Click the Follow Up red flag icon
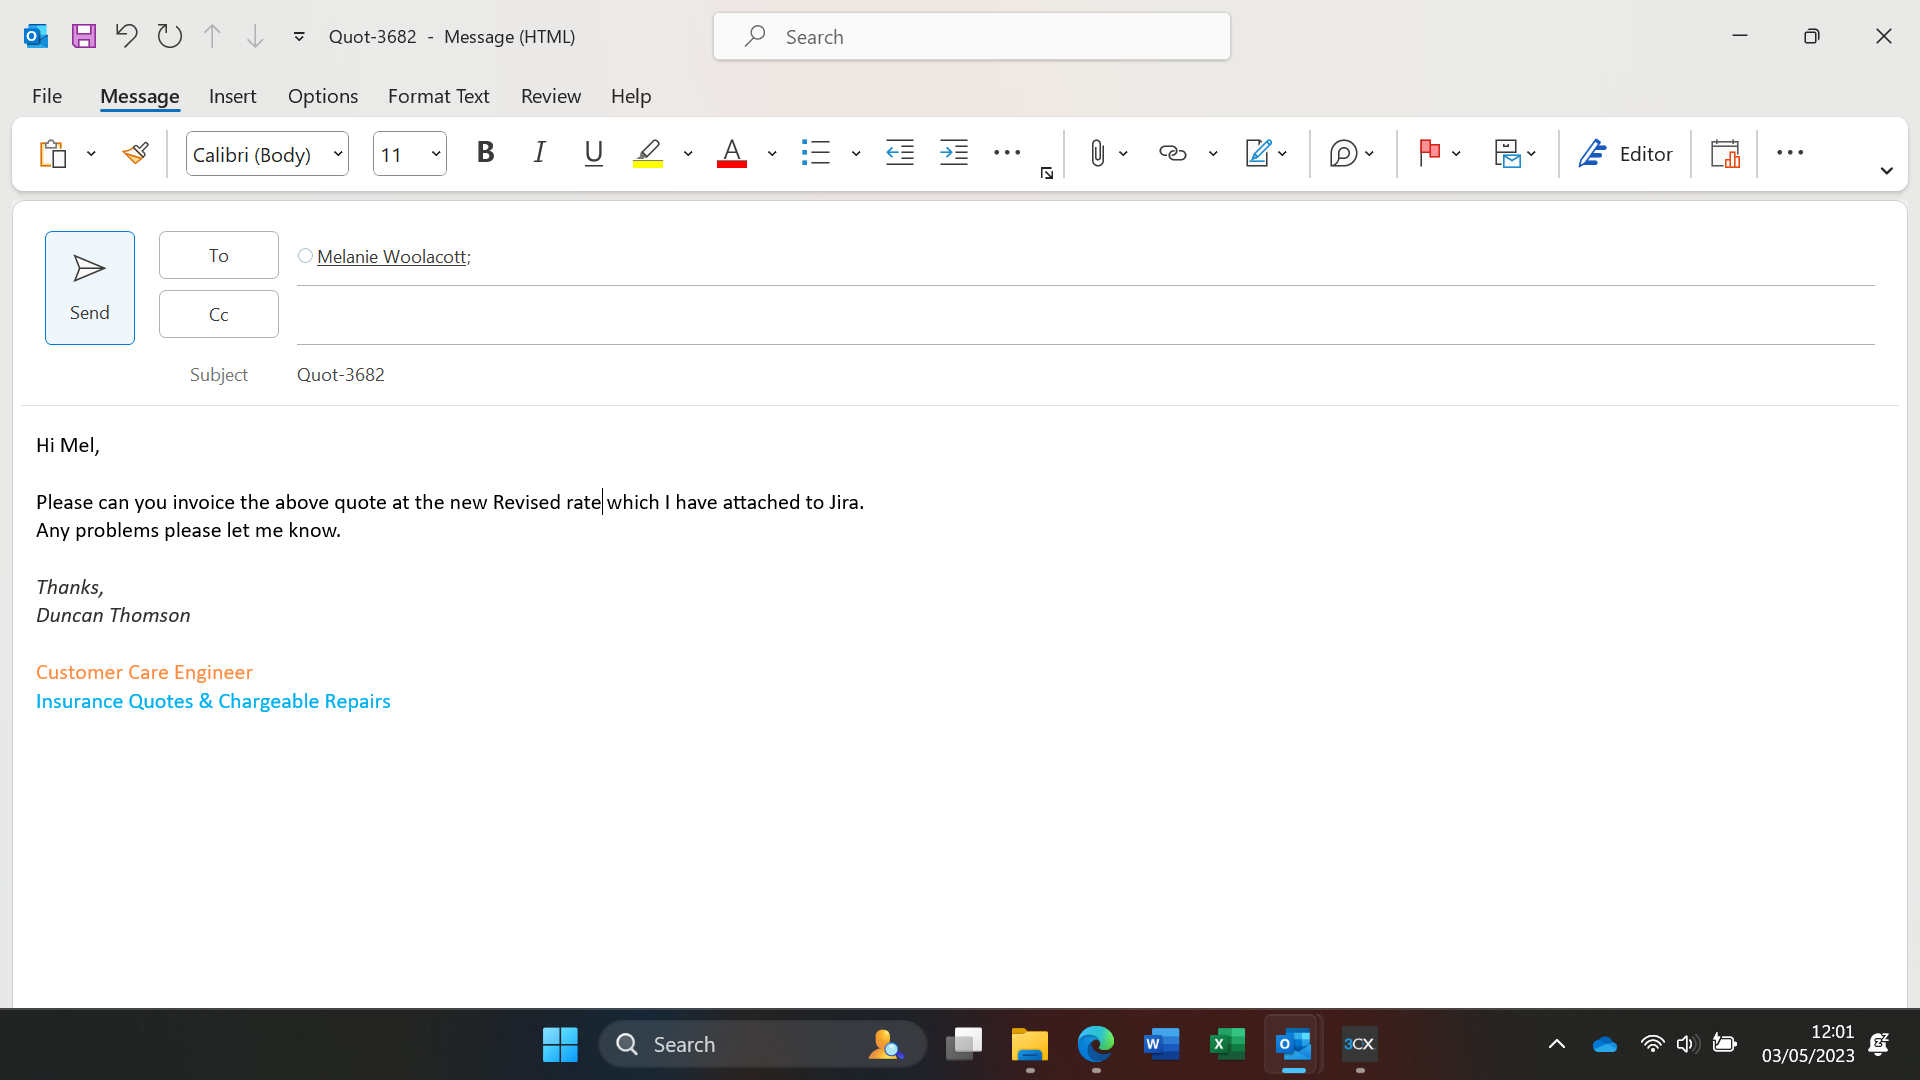The height and width of the screenshot is (1080, 1920). coord(1429,153)
